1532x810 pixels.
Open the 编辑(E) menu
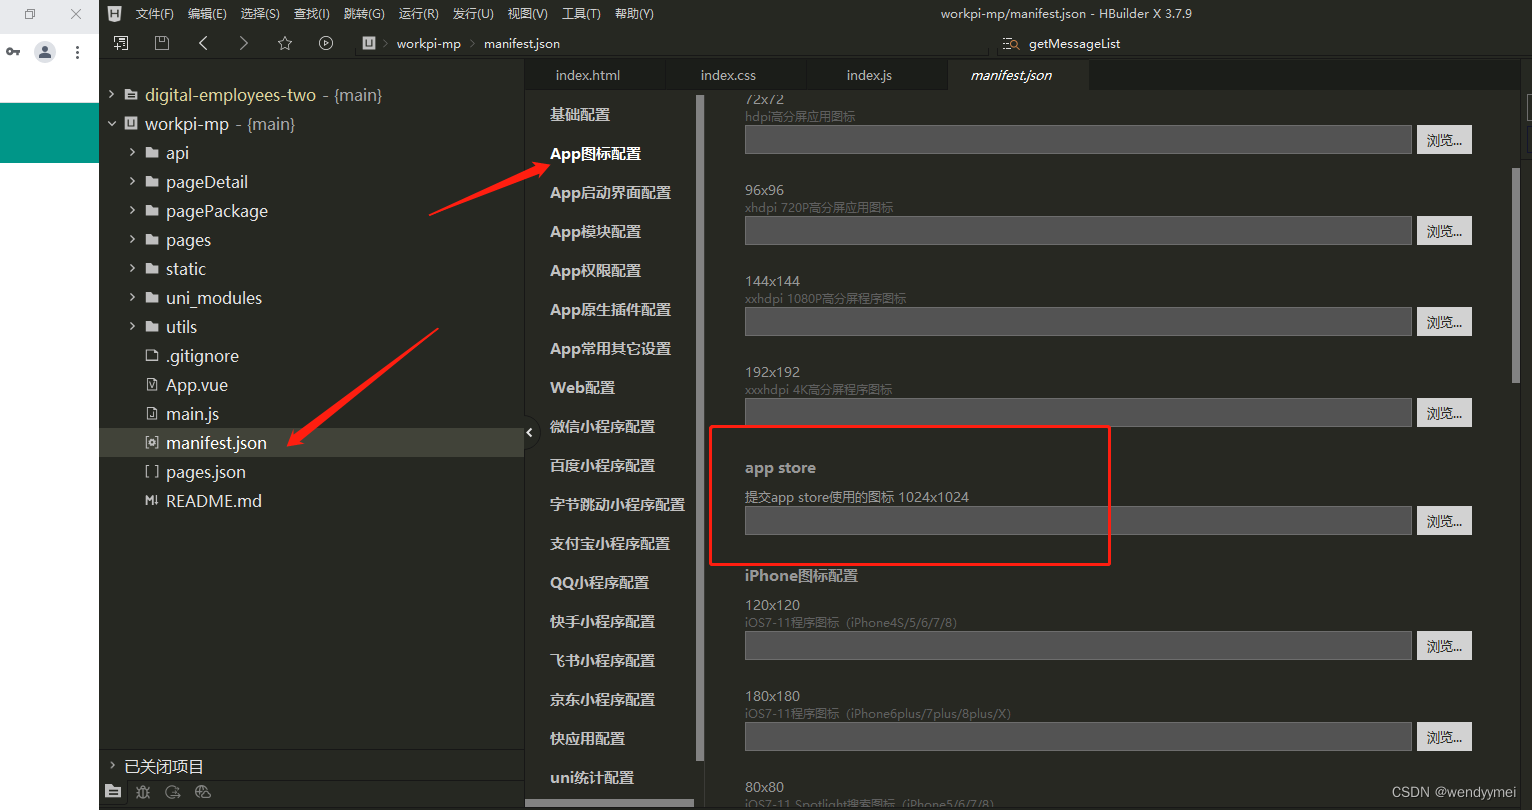(x=207, y=14)
